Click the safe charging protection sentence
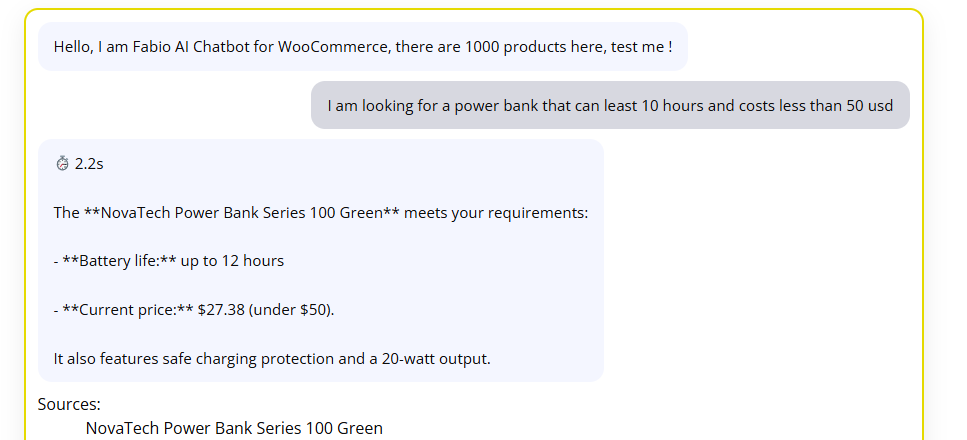The width and height of the screenshot is (967, 440). click(x=272, y=359)
